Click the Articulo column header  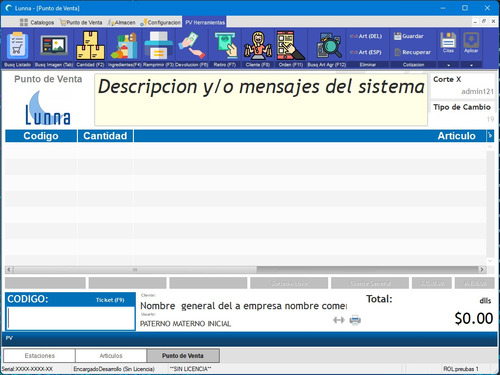click(x=310, y=136)
